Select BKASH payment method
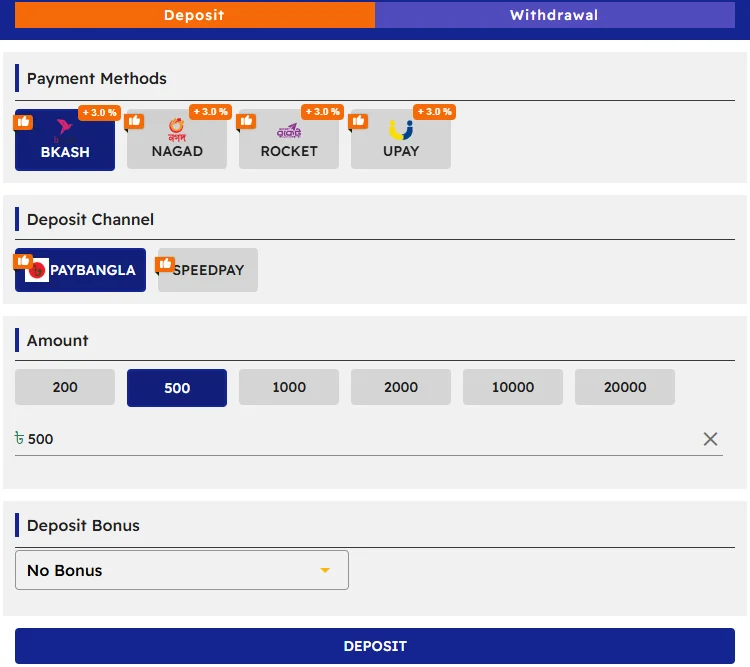 click(65, 140)
